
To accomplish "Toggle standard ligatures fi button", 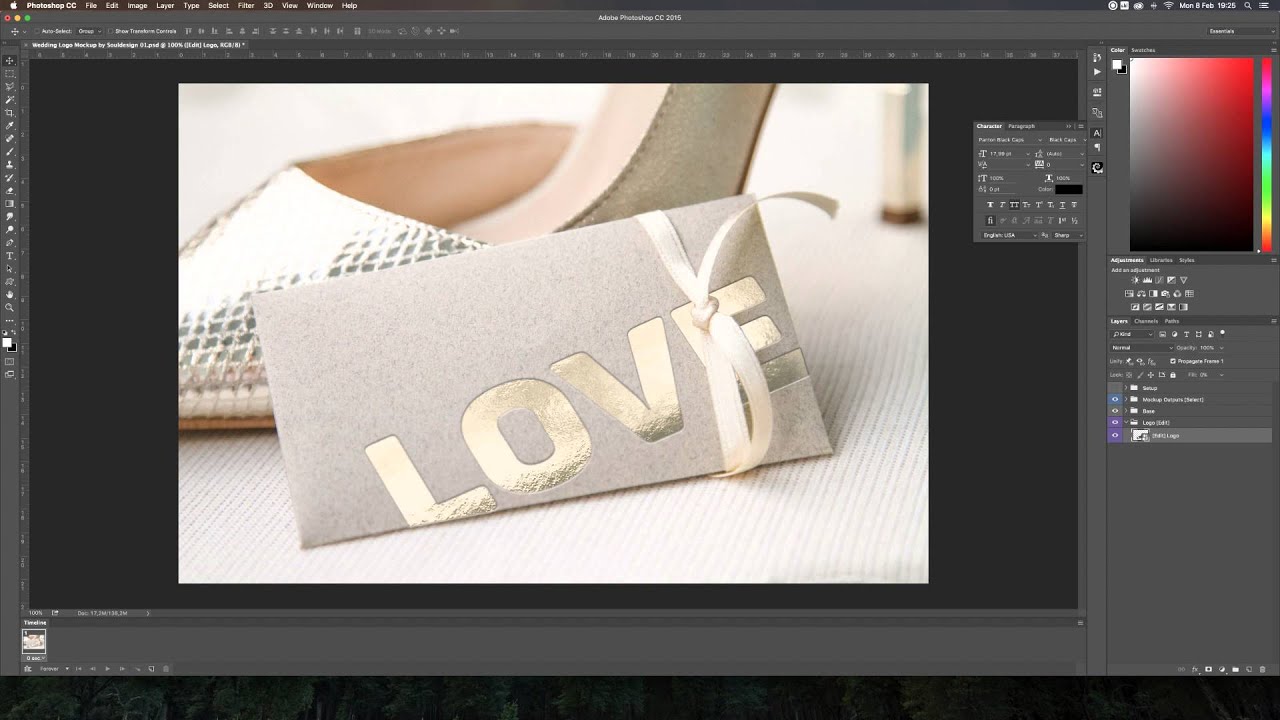I will [x=990, y=221].
